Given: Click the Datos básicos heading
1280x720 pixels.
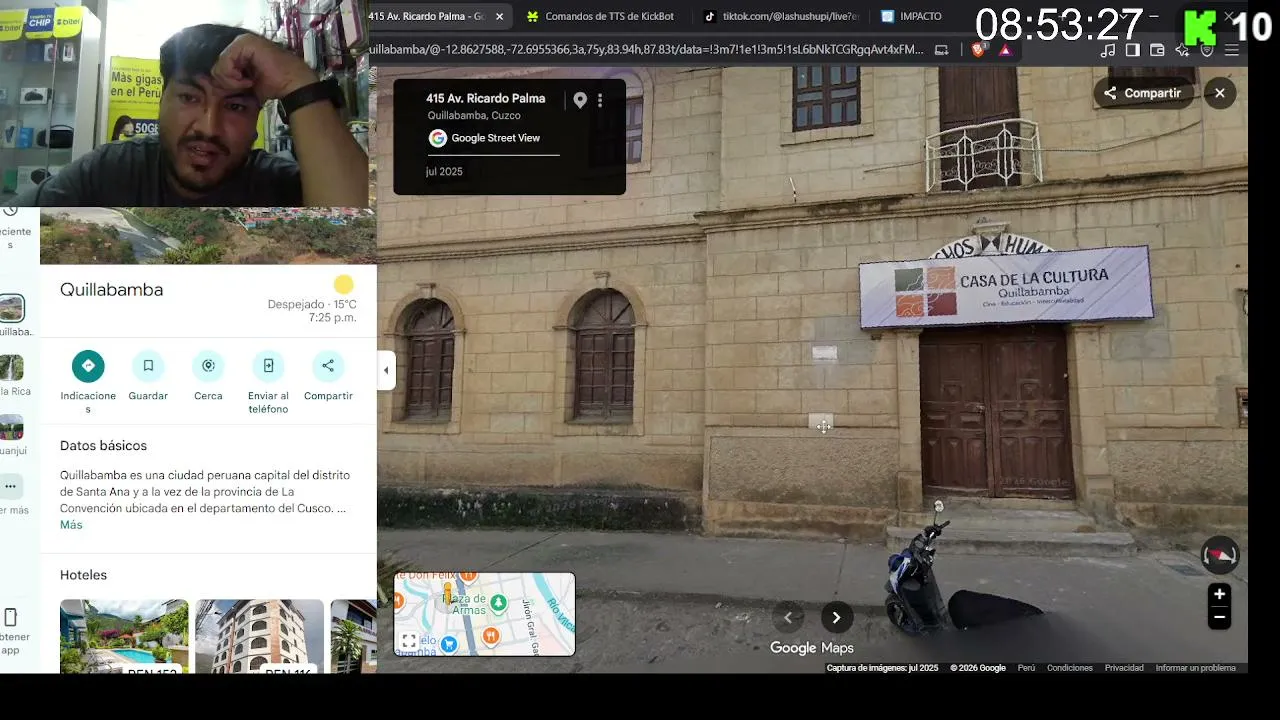Looking at the screenshot, I should 103,446.
